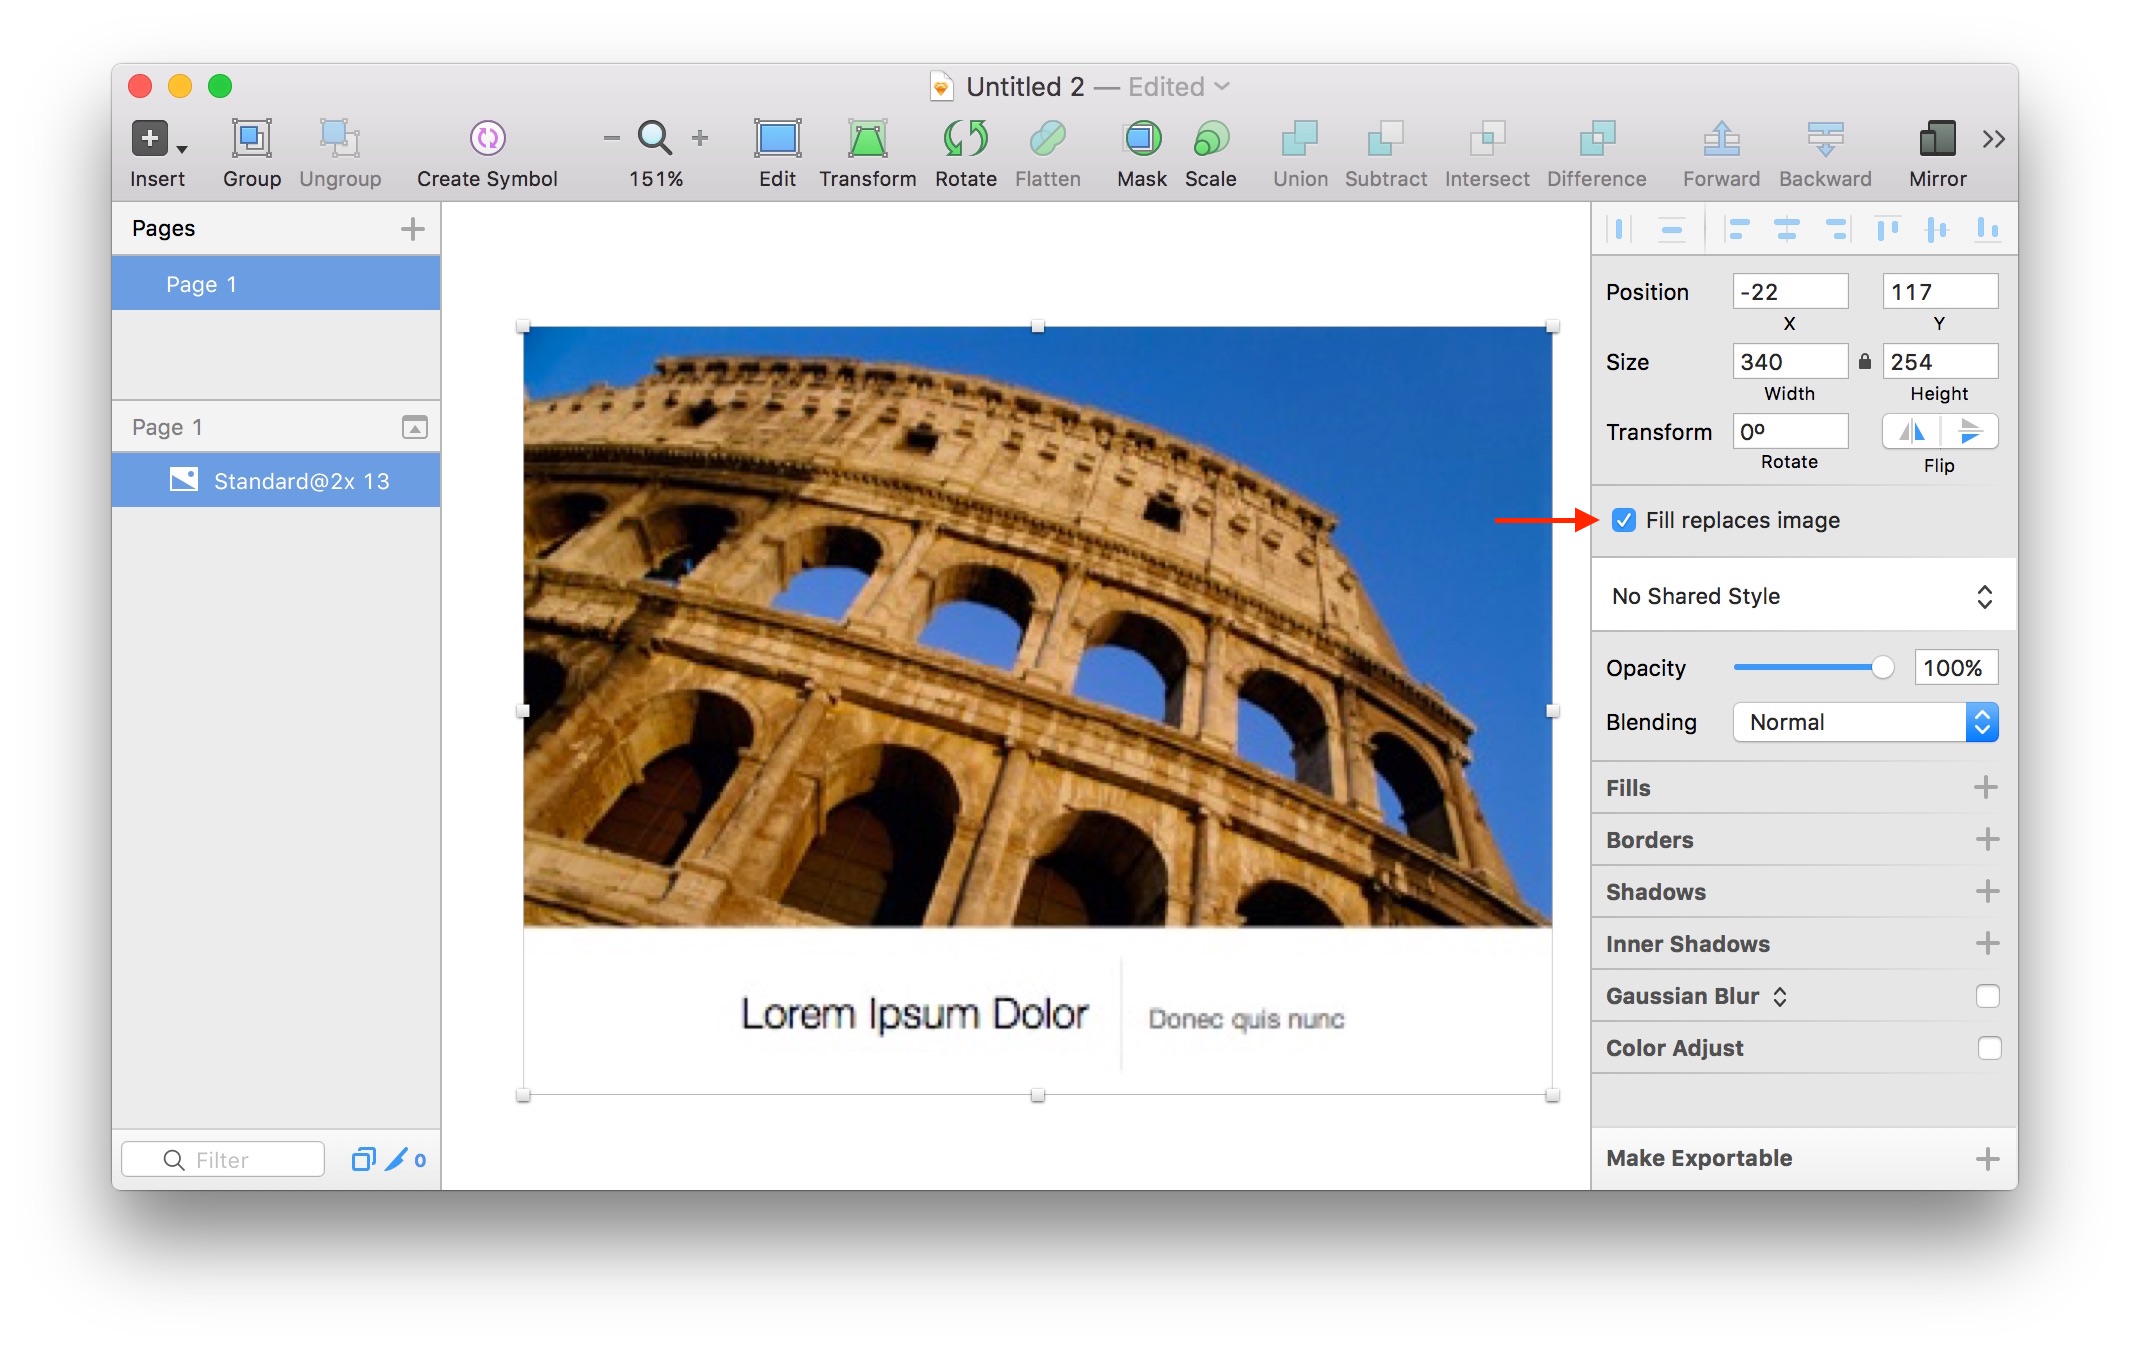This screenshot has width=2130, height=1350.
Task: Select the Scale tool icon
Action: point(1210,138)
